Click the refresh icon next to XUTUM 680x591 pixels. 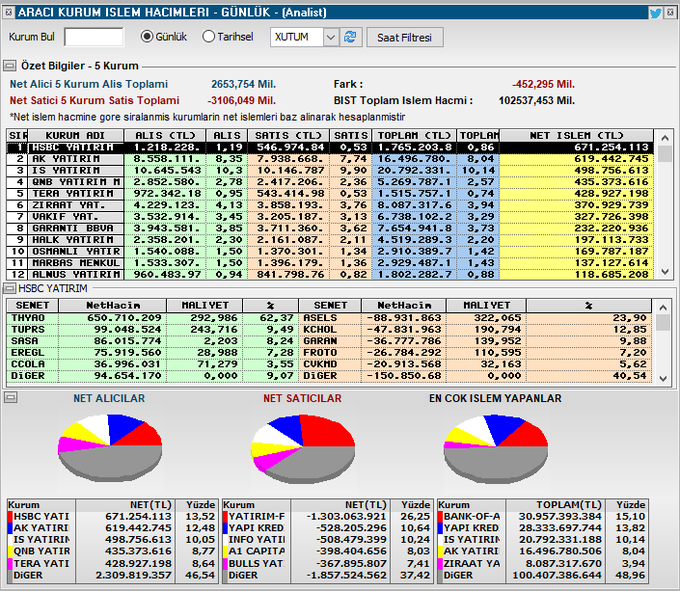click(x=350, y=37)
